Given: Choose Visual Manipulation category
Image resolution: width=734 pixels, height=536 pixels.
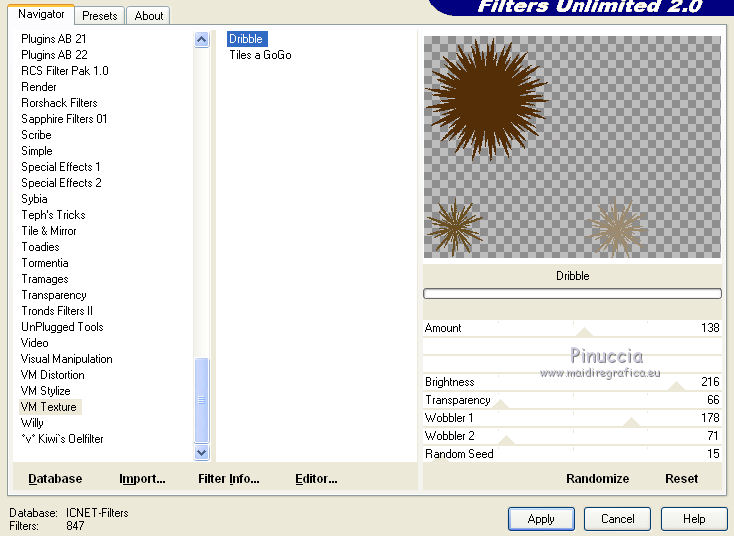Looking at the screenshot, I should (x=66, y=359).
